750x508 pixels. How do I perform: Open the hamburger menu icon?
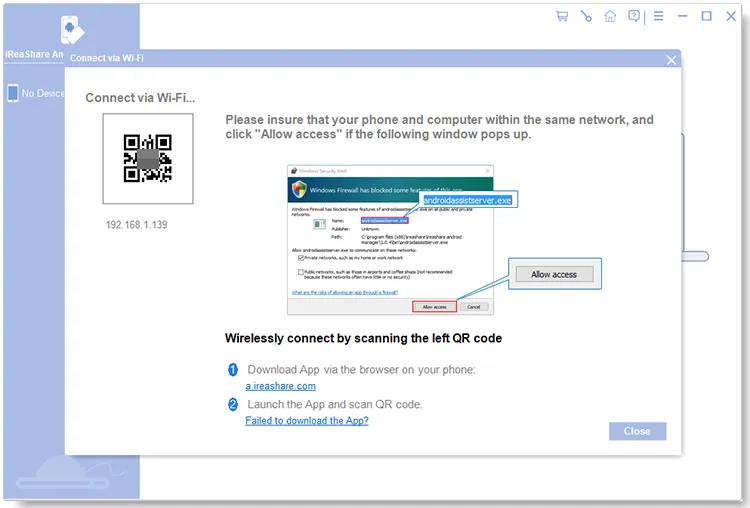coord(659,16)
